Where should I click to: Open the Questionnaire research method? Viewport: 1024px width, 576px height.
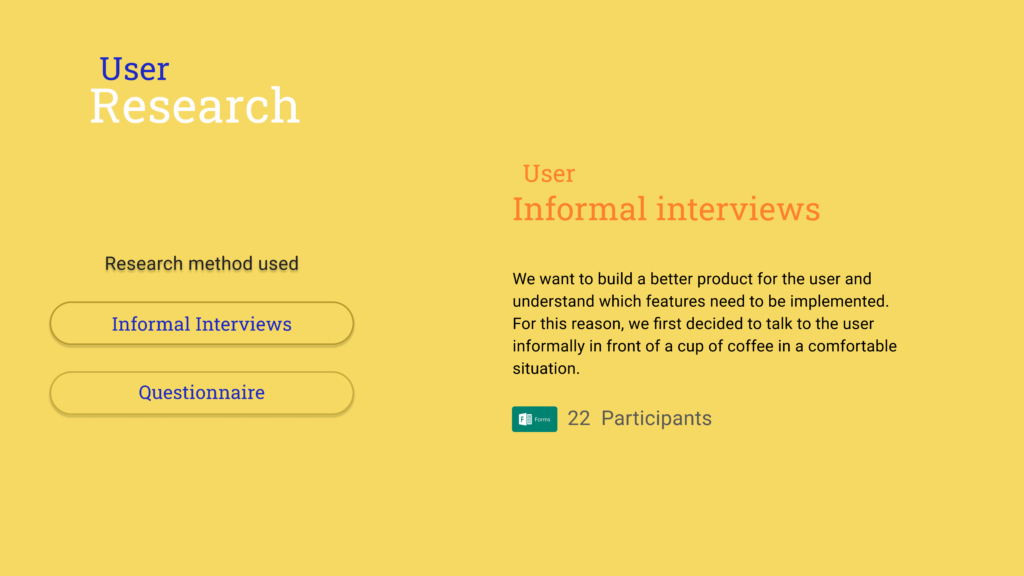pyautogui.click(x=202, y=392)
